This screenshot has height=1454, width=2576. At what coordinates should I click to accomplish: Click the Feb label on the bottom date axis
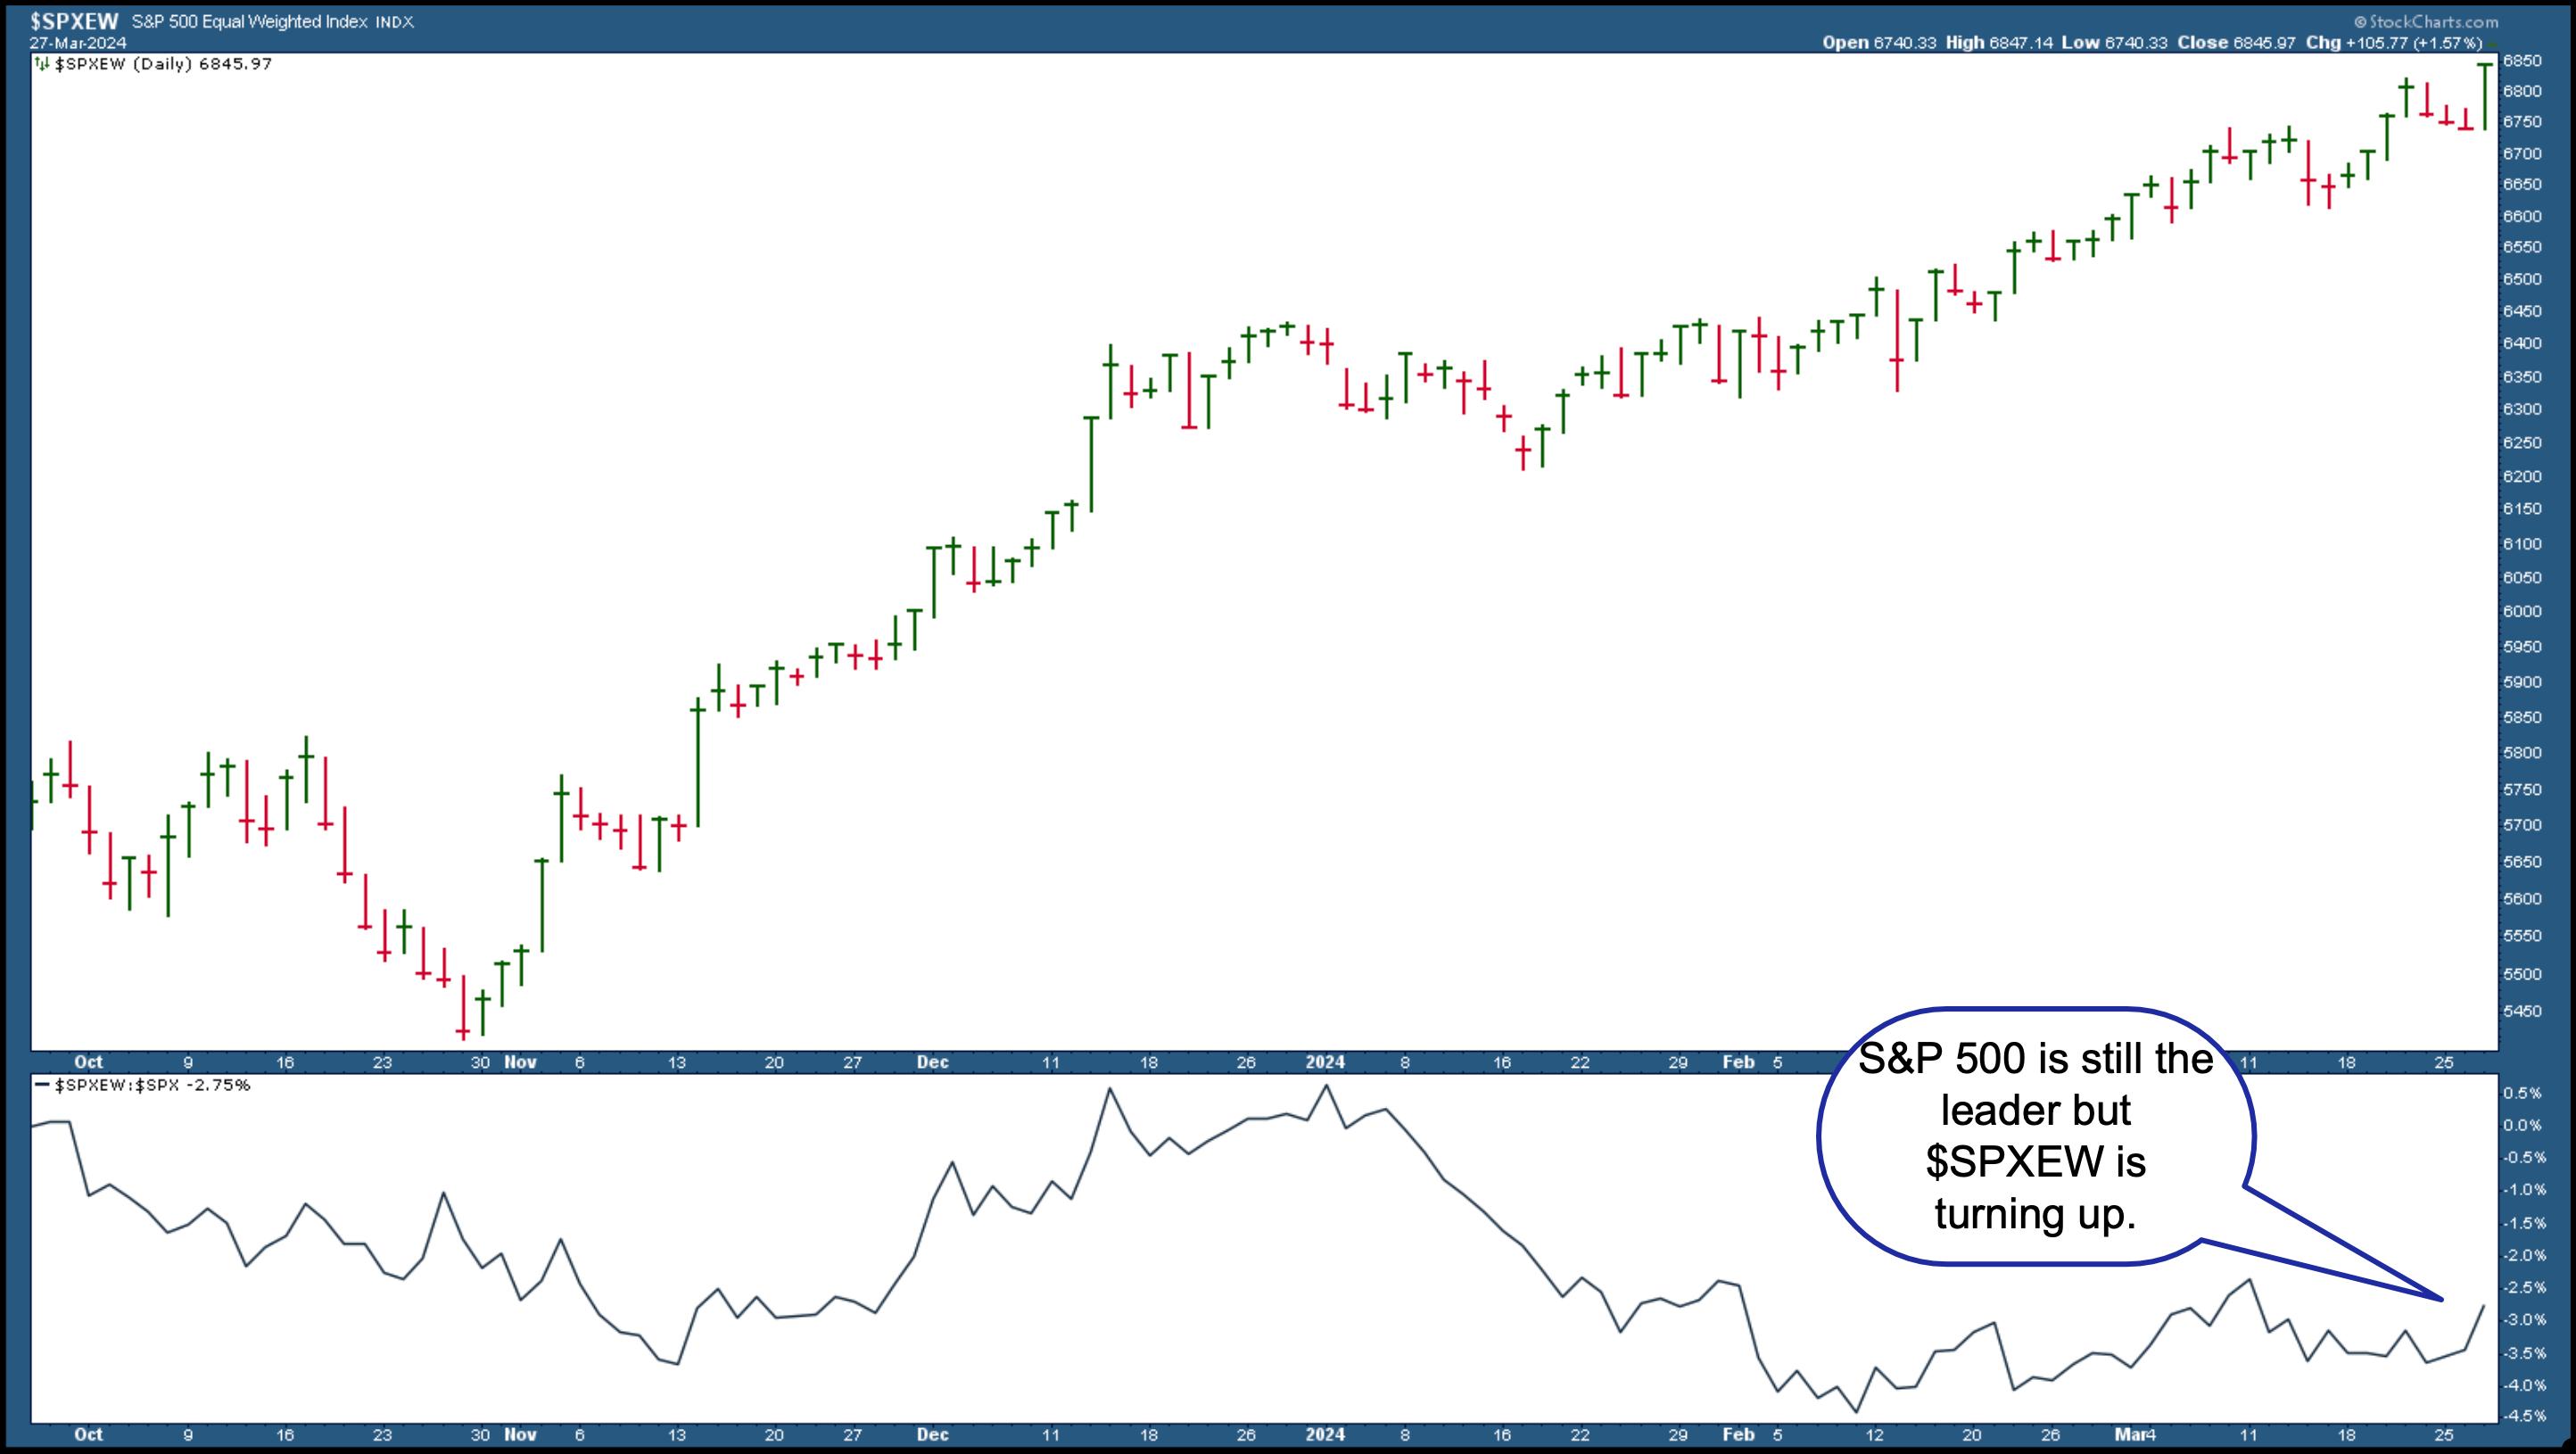(1738, 1434)
